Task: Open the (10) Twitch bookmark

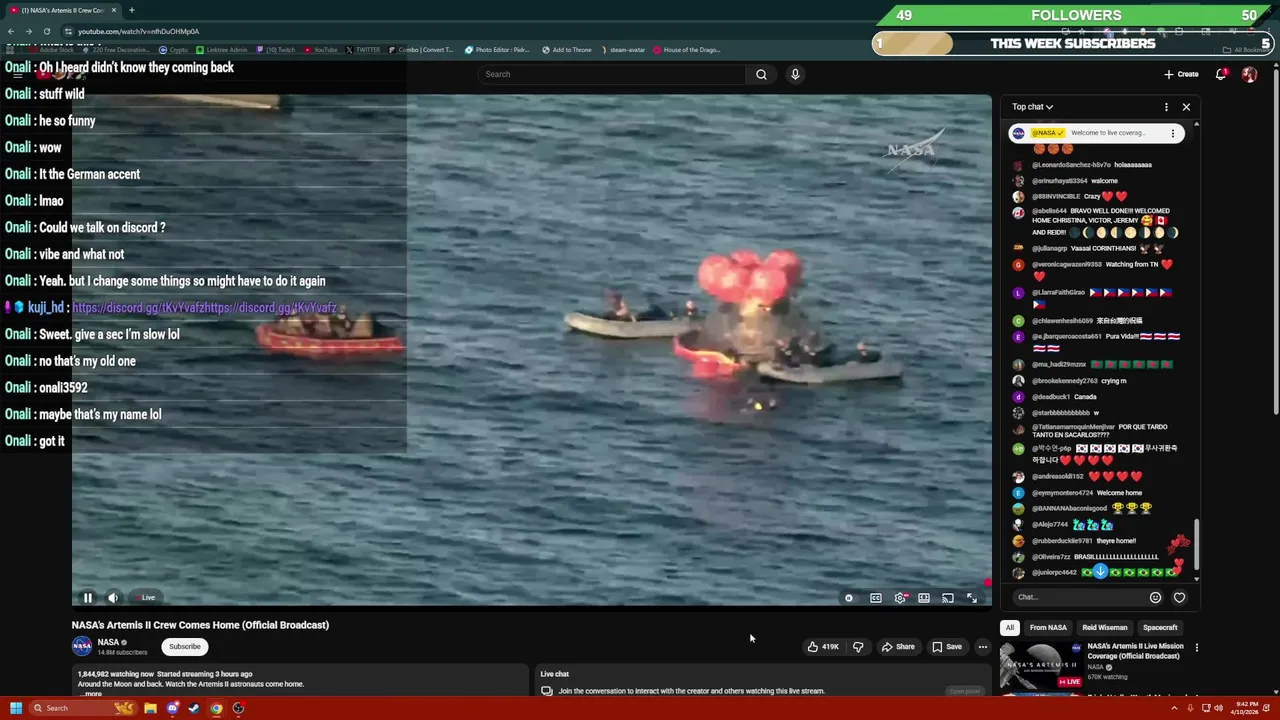Action: (x=276, y=50)
